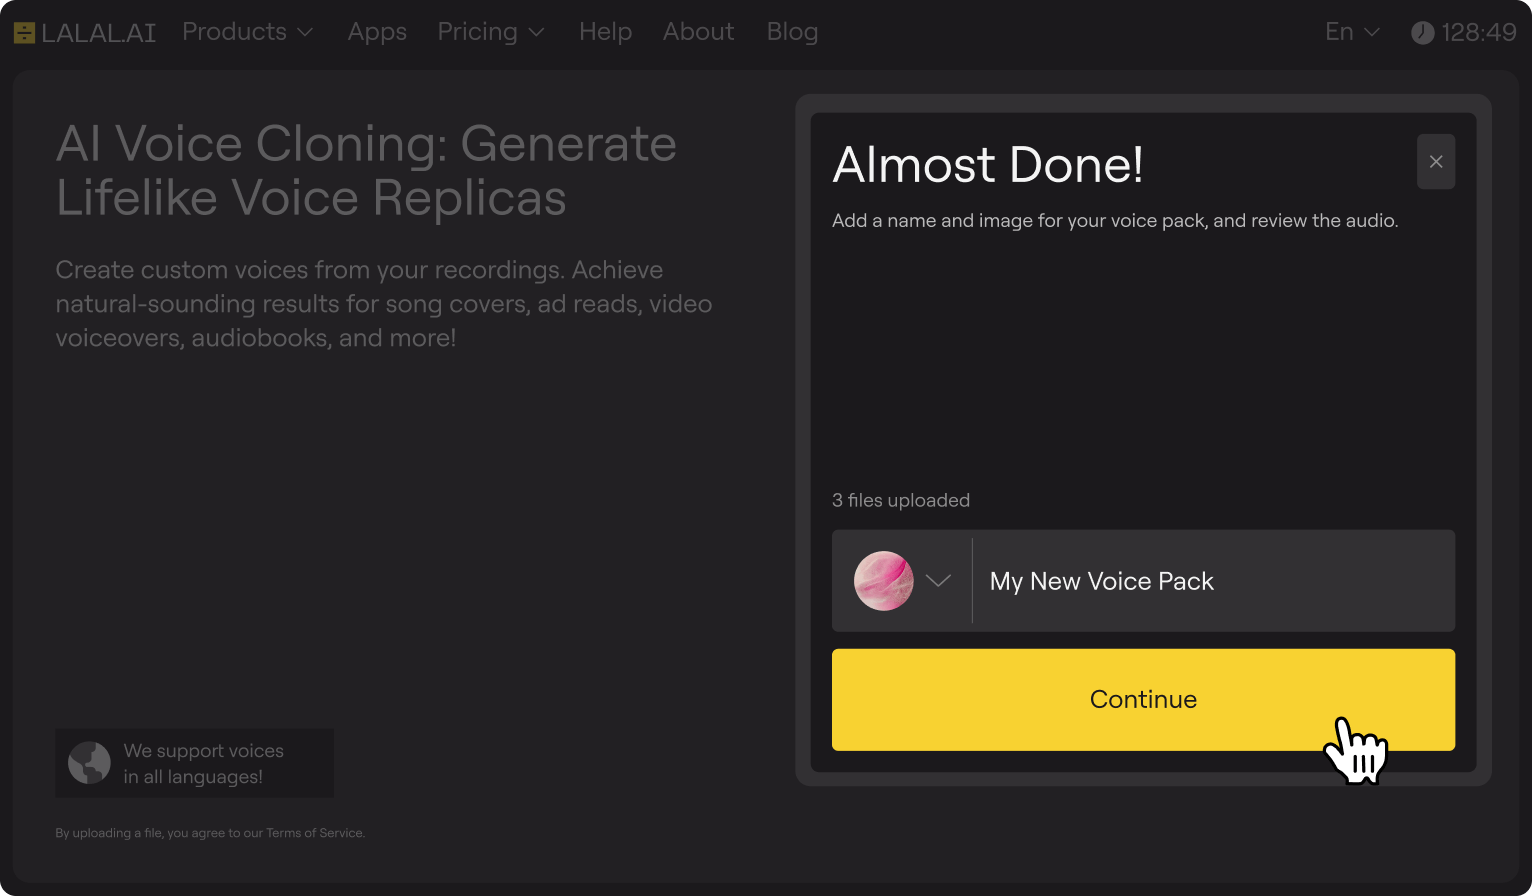Close the Almost Done dialog
The width and height of the screenshot is (1532, 896).
click(x=1435, y=162)
